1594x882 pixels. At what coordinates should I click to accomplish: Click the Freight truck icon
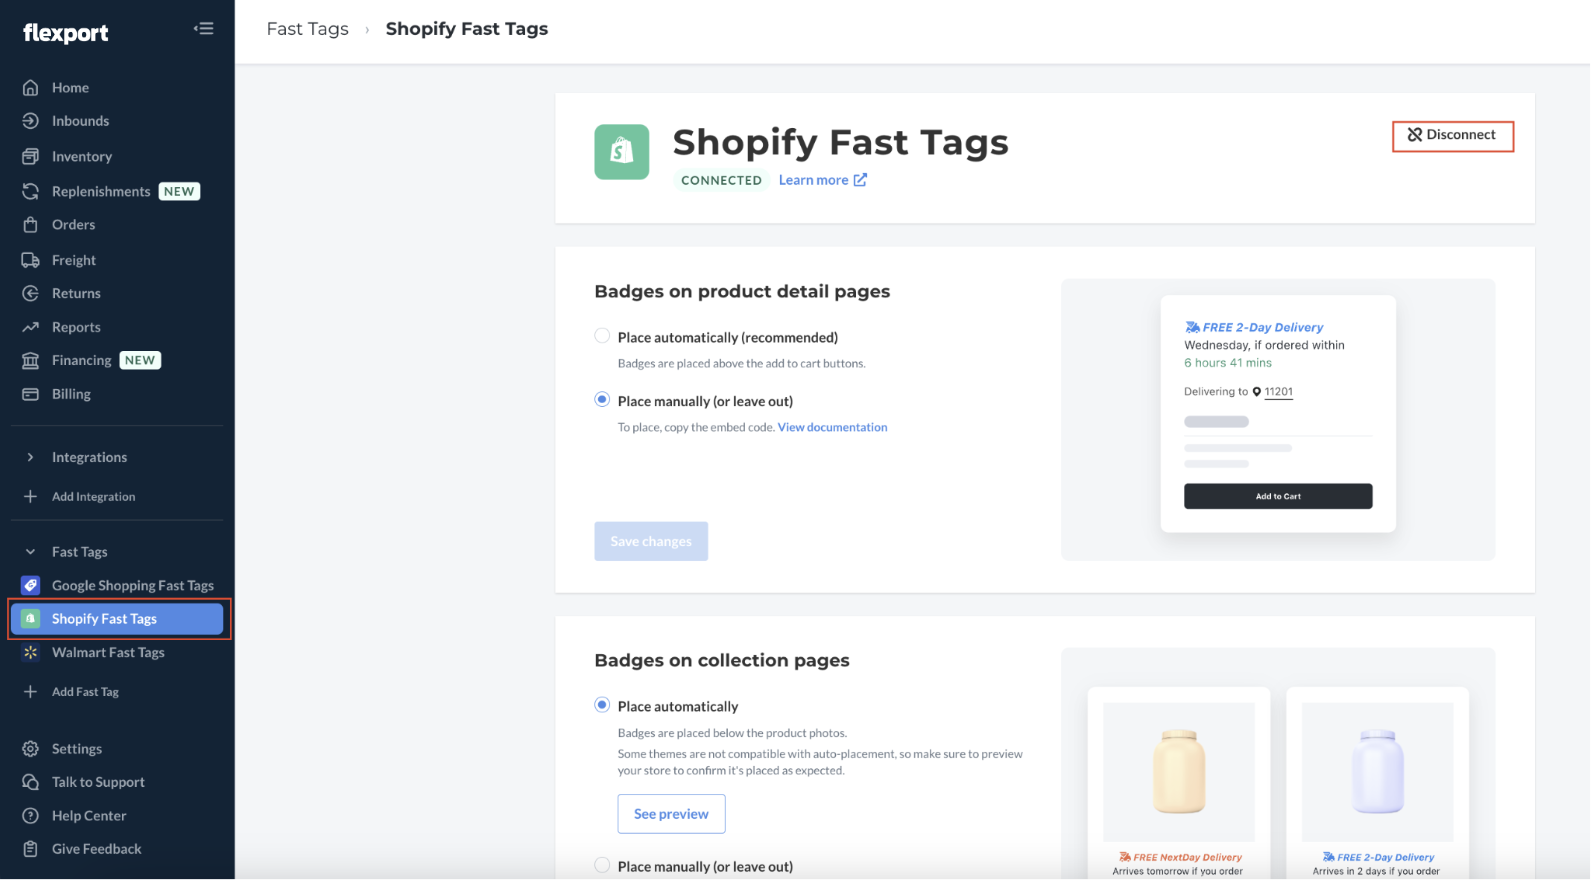pyautogui.click(x=31, y=260)
